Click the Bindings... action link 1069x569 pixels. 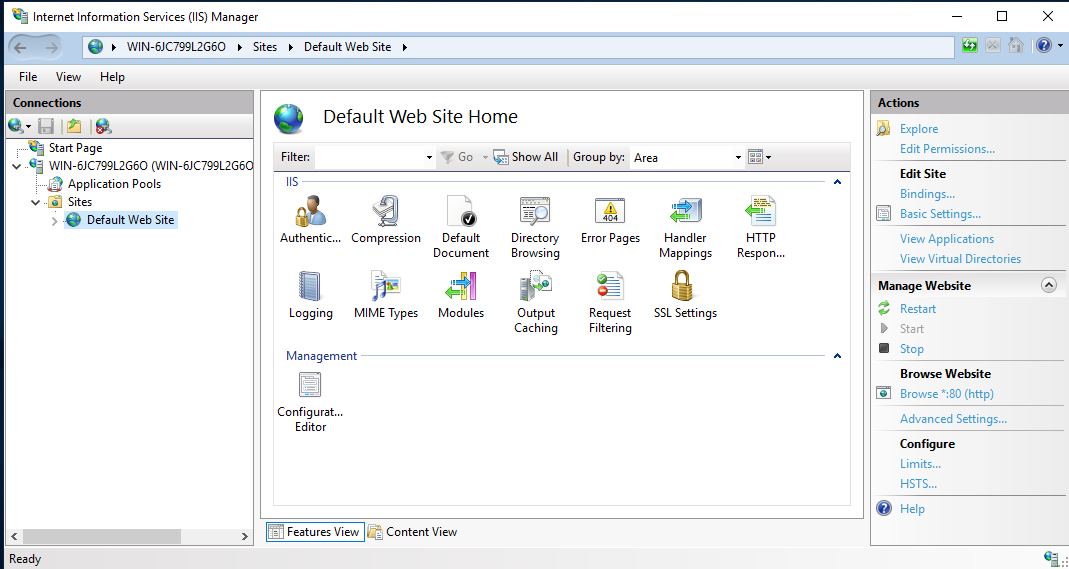[x=927, y=194]
